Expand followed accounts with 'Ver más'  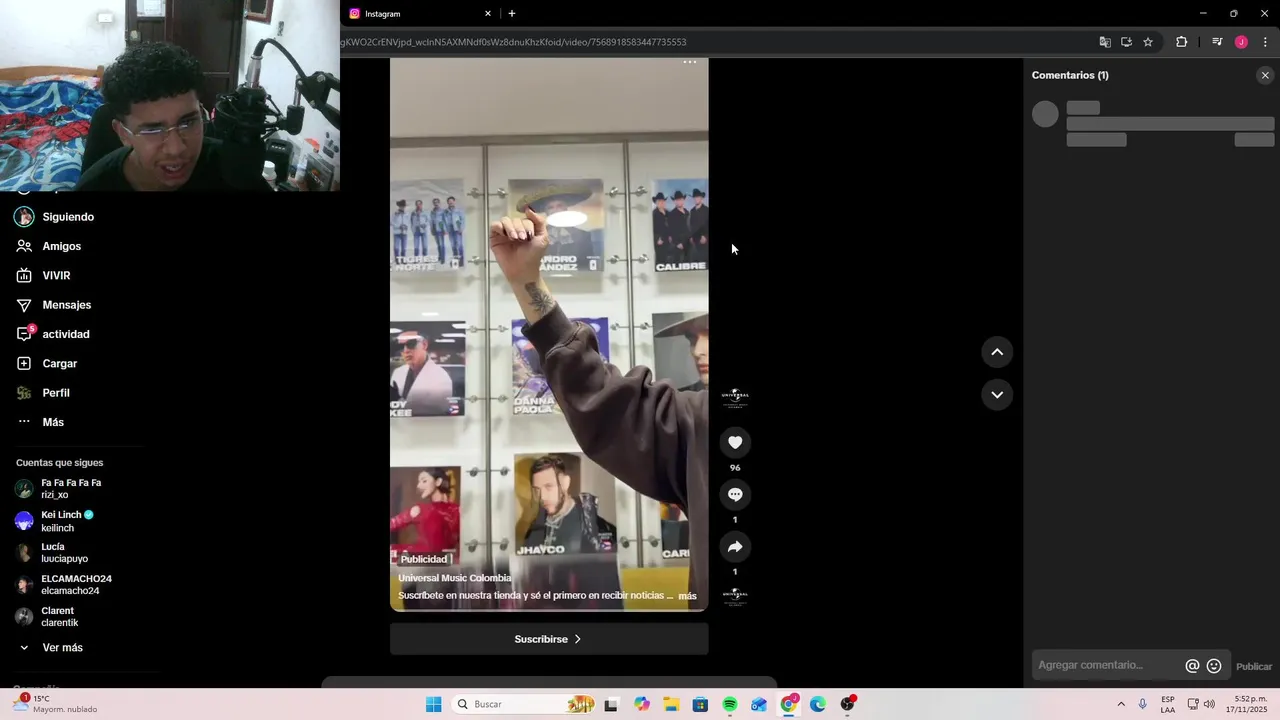point(62,648)
